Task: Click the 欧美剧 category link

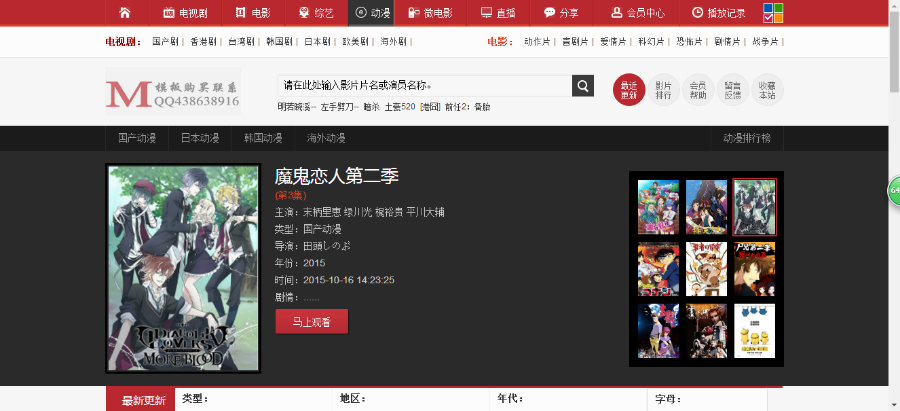Action: pos(355,42)
